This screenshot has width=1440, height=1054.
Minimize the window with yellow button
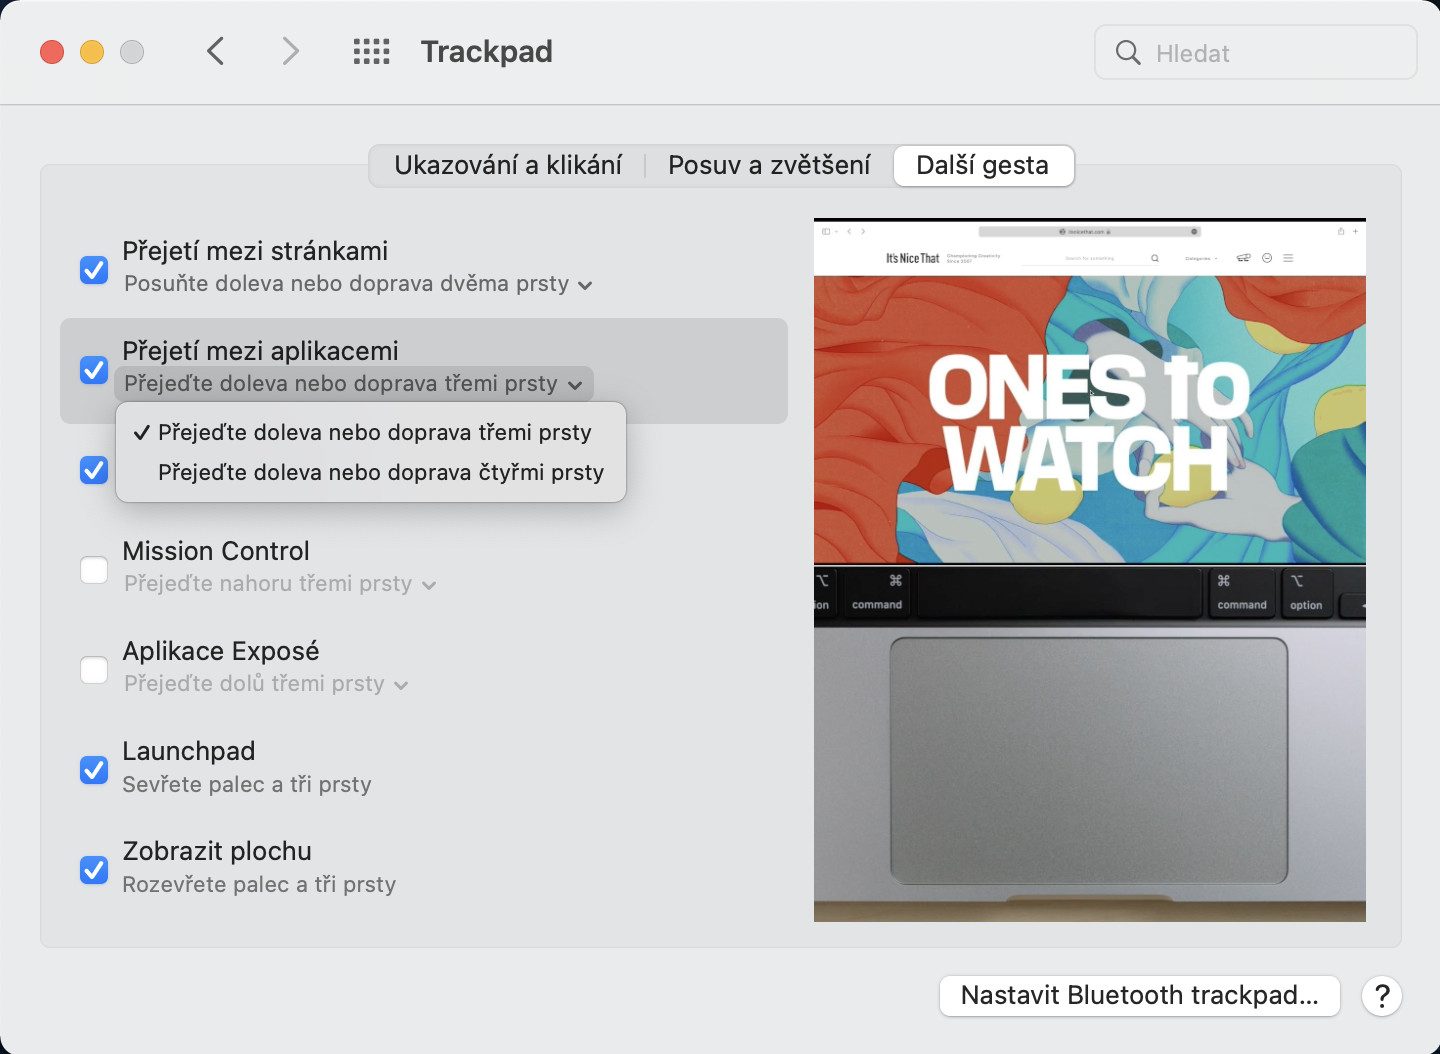click(x=92, y=51)
